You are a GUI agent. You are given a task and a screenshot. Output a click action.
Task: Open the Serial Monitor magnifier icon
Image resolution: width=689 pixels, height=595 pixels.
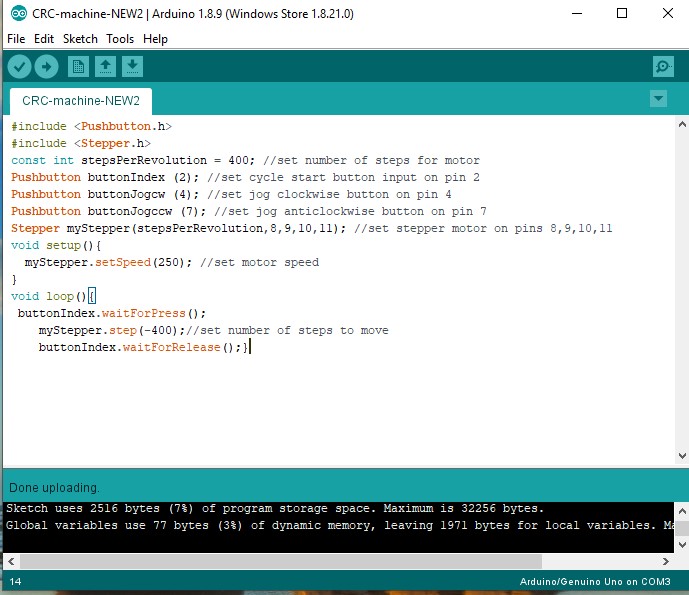[663, 67]
